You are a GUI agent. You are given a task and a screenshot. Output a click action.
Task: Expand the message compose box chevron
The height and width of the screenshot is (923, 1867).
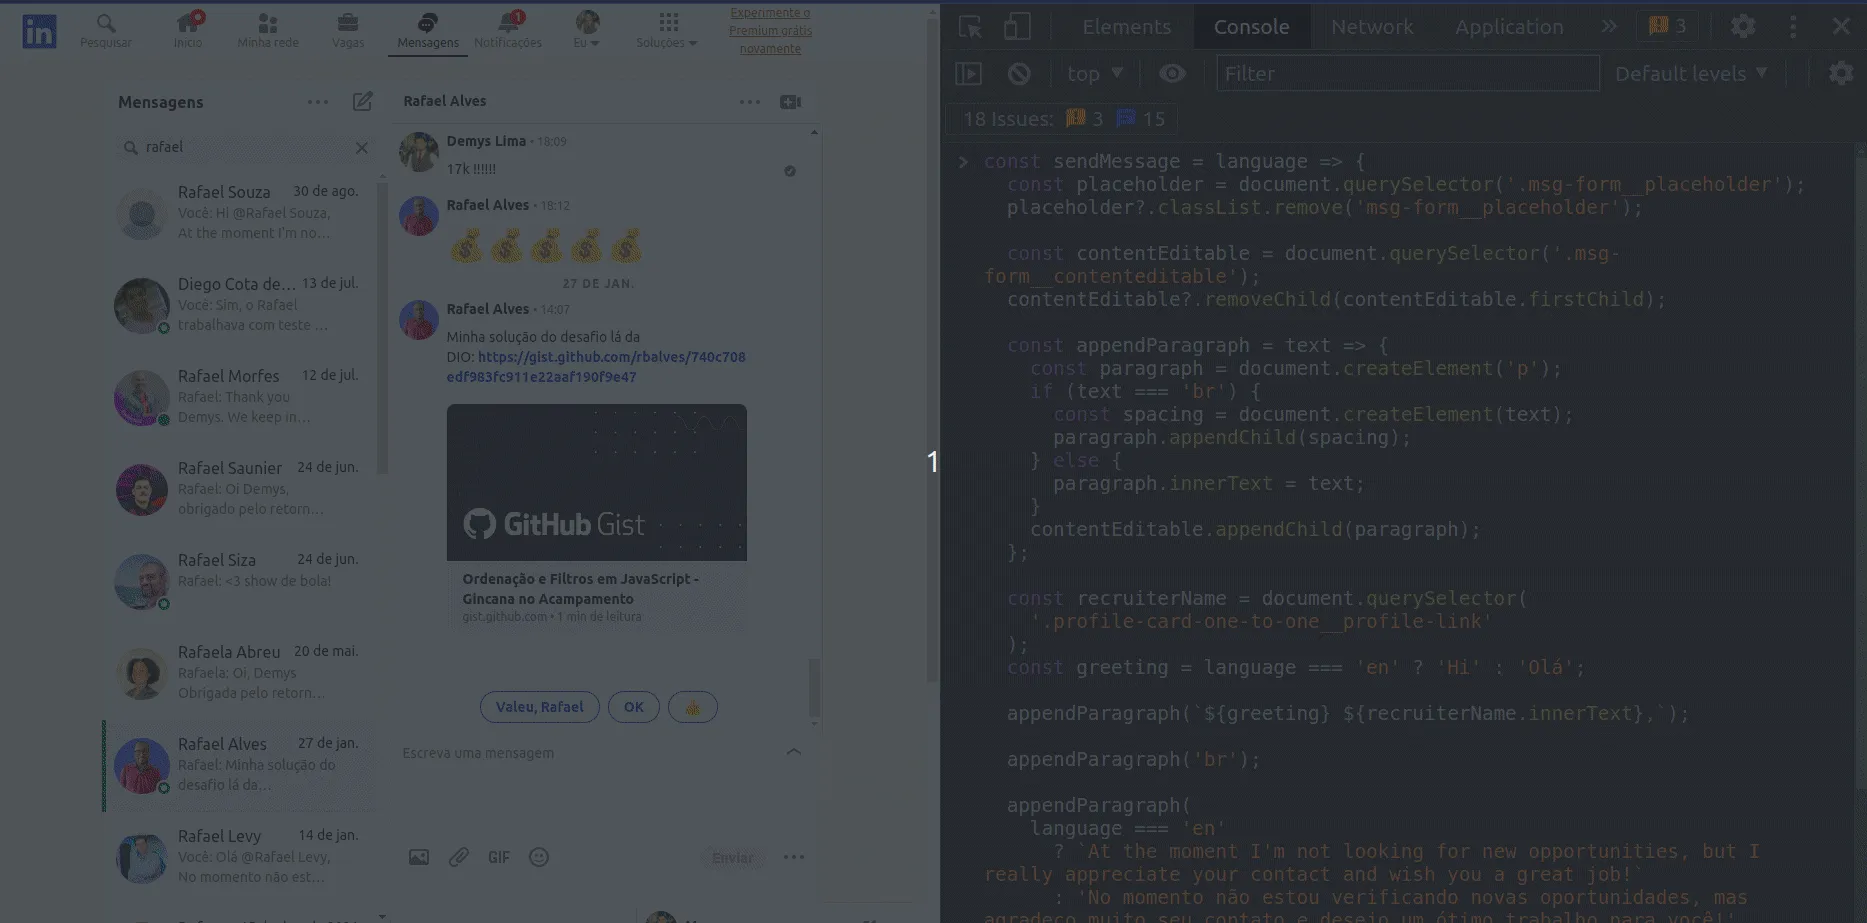(x=794, y=751)
